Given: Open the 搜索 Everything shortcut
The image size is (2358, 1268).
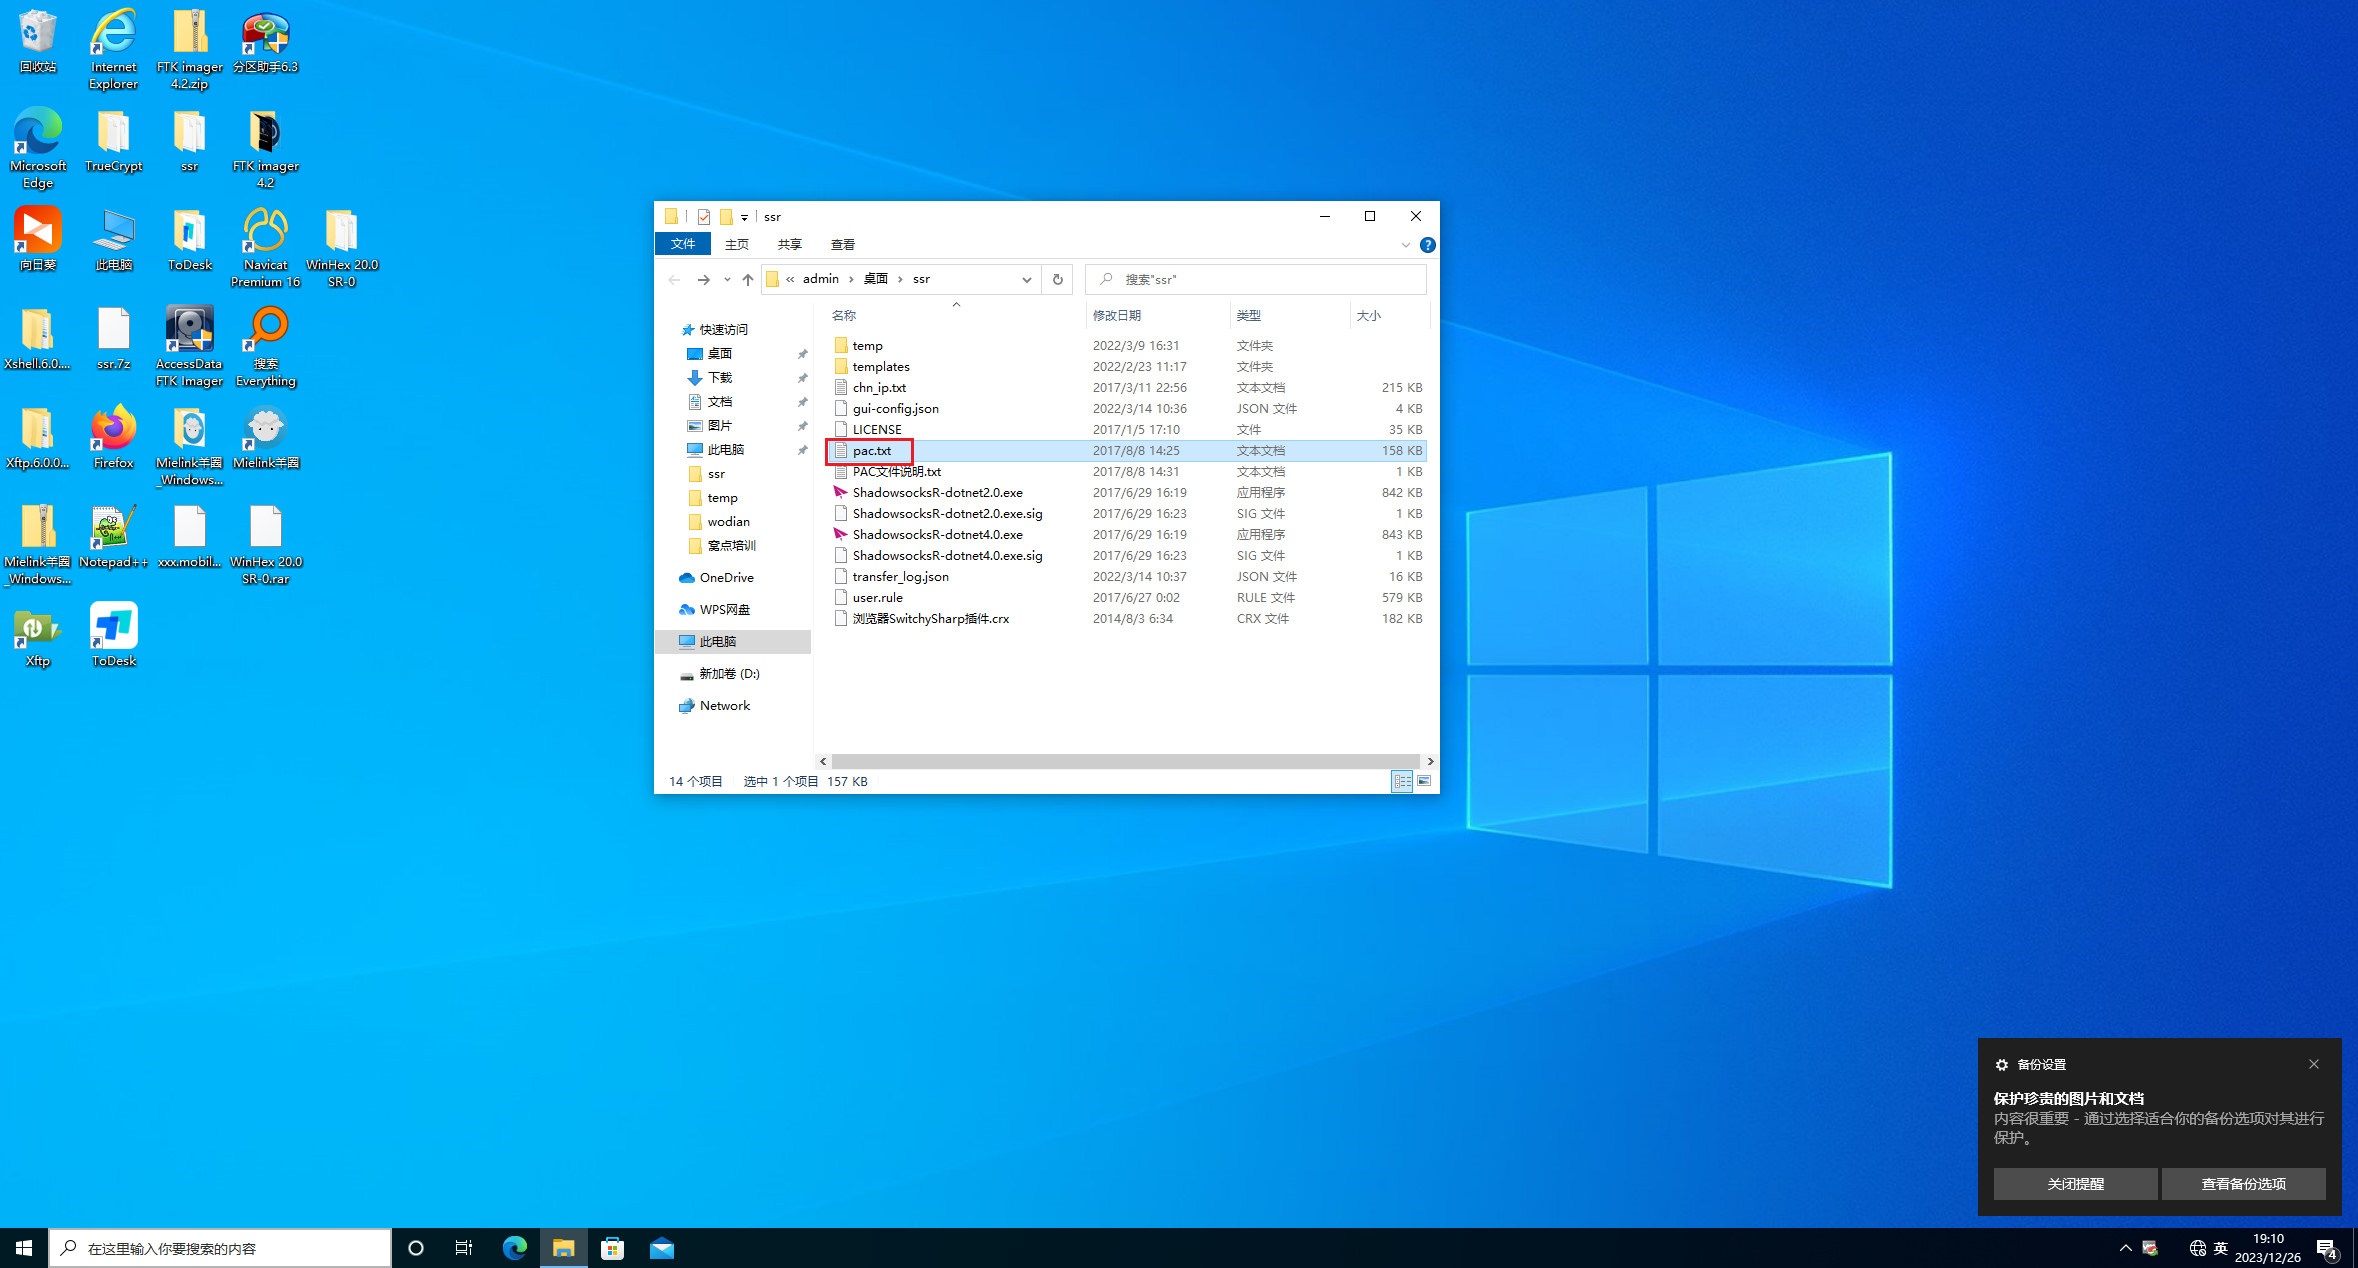Looking at the screenshot, I should (265, 345).
